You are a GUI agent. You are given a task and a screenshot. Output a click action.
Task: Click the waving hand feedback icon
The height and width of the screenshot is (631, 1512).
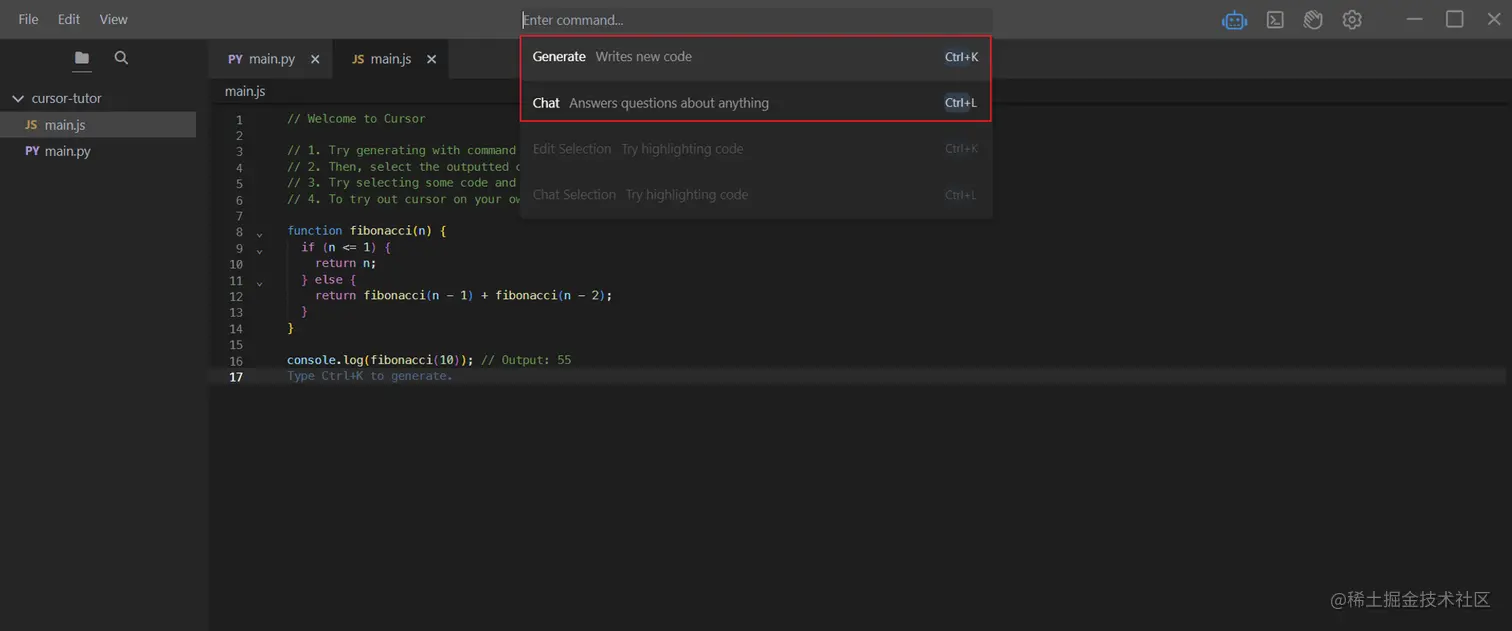pos(1313,20)
